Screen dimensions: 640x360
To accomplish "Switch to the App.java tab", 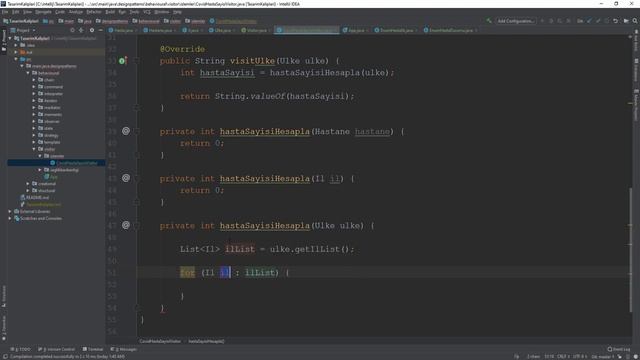I will coord(356,30).
